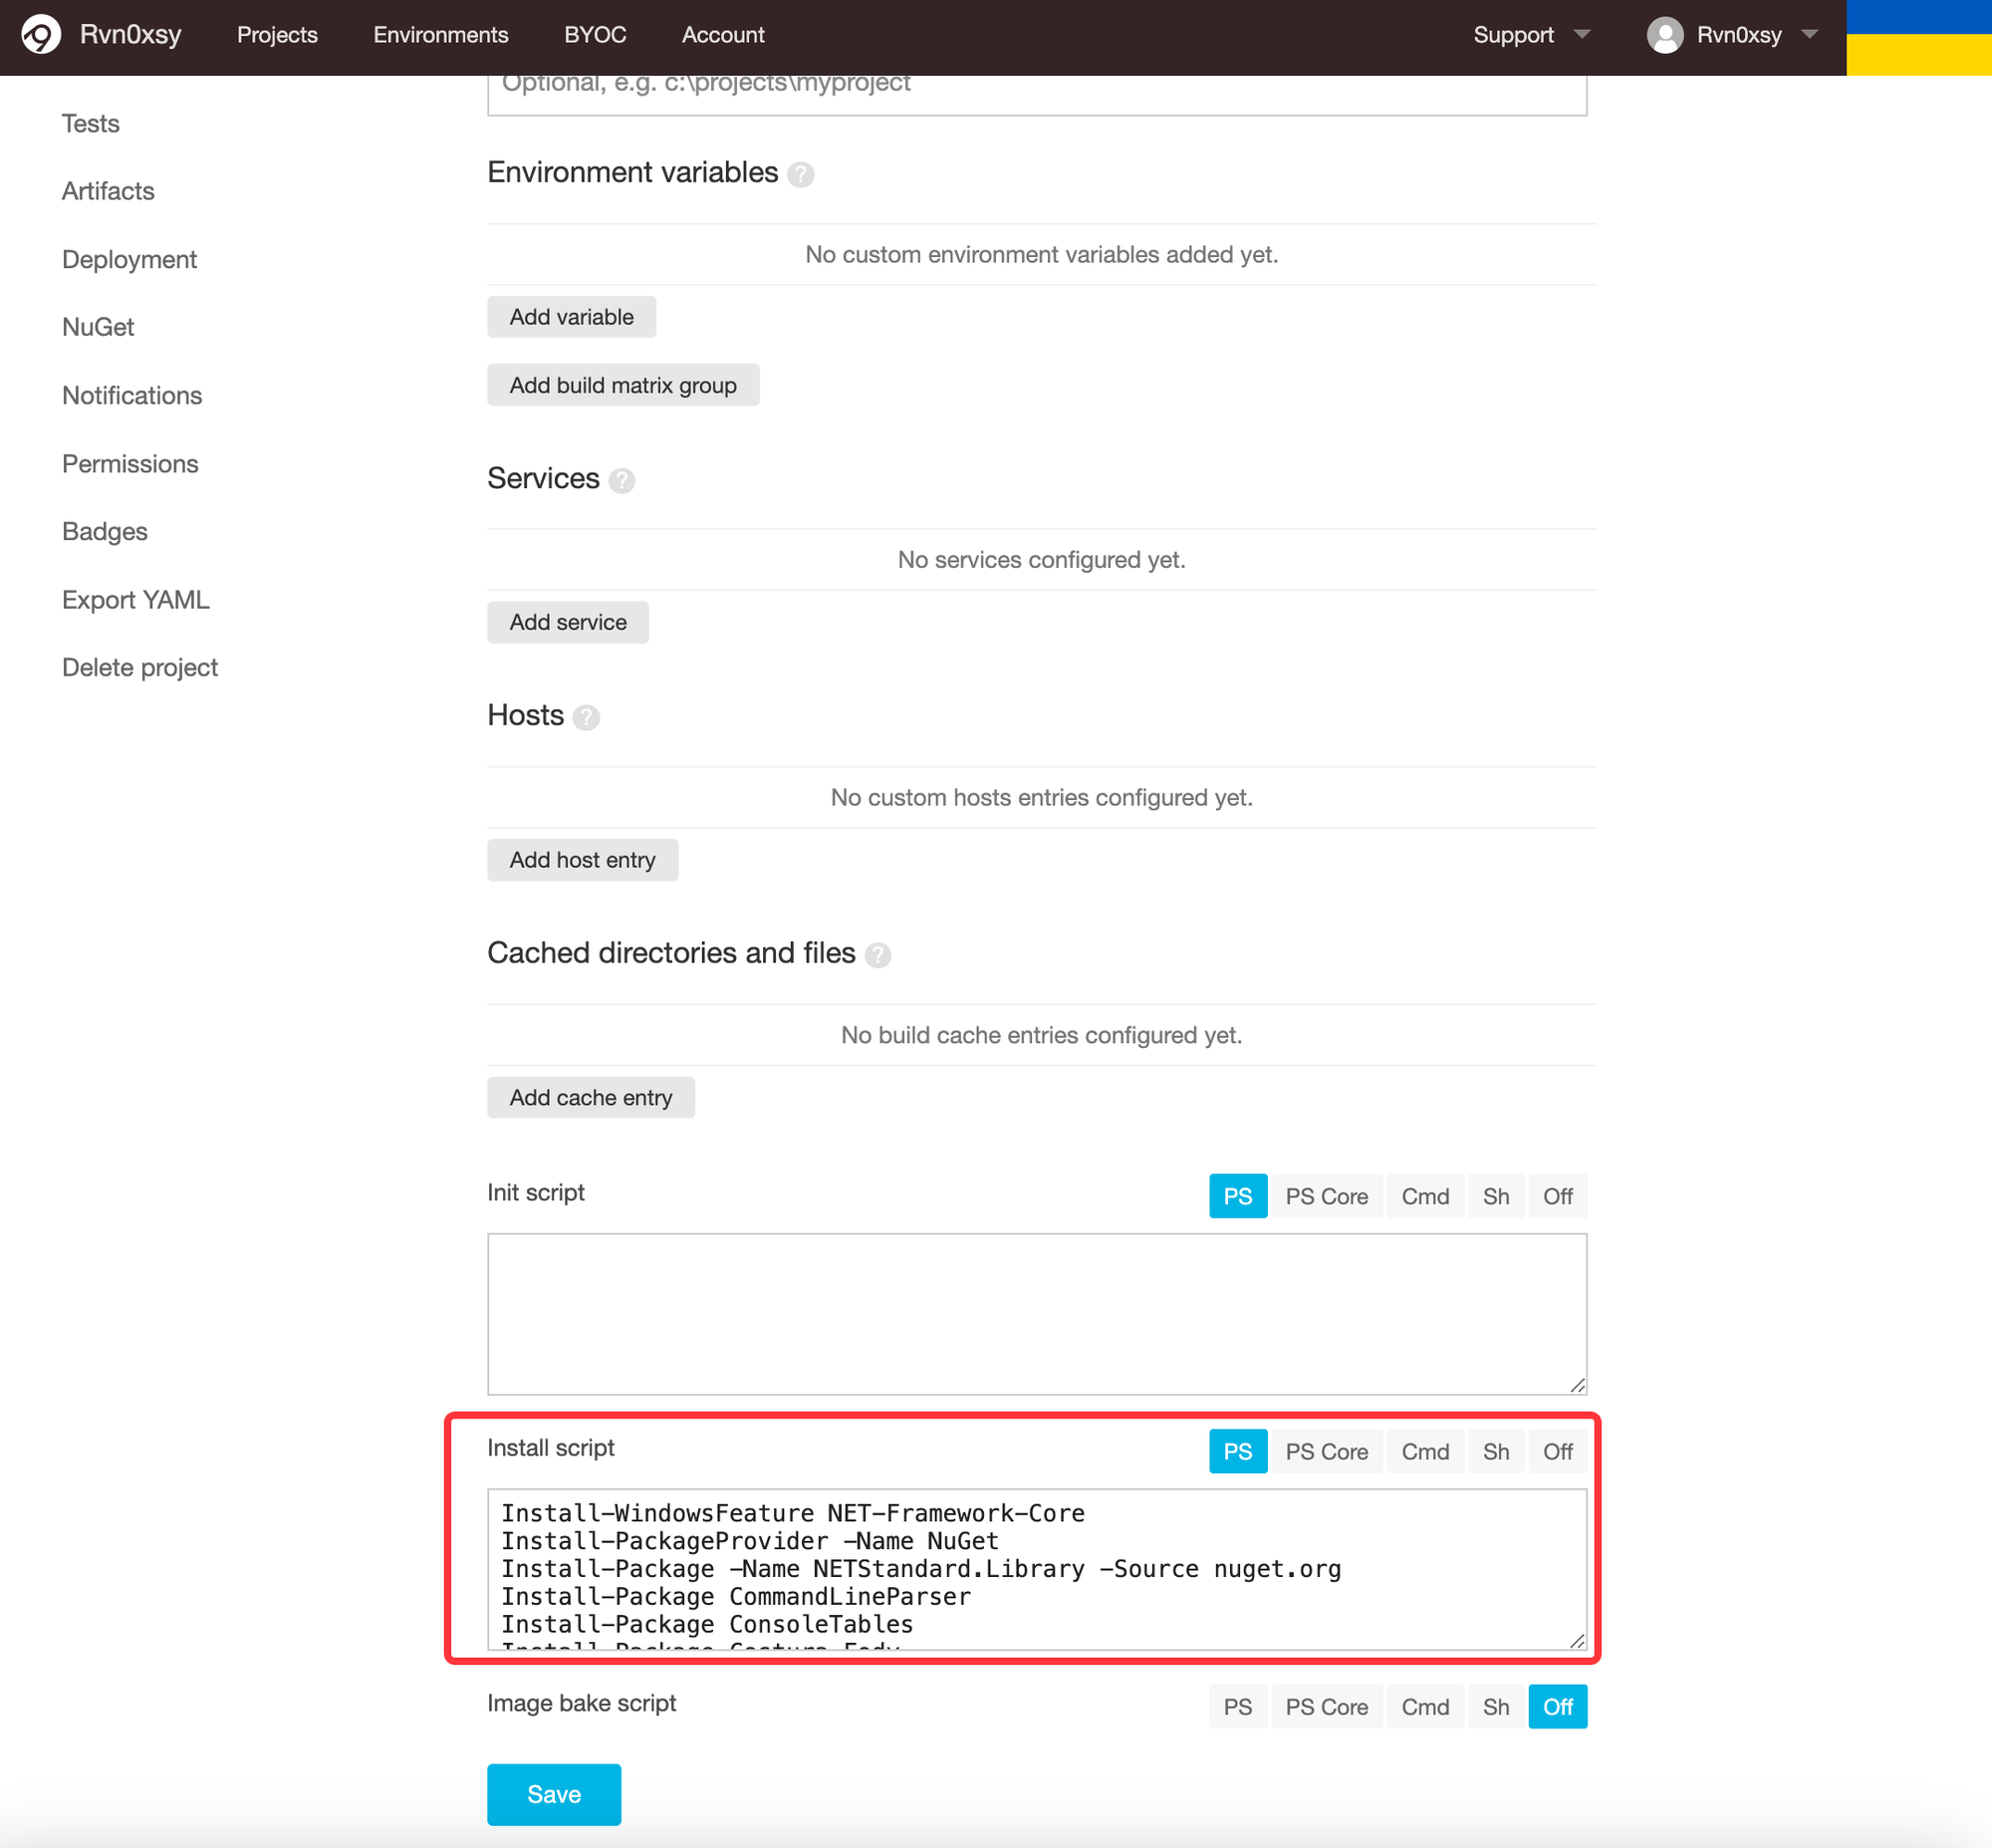The image size is (1992, 1848).
Task: Open Hosts help question icon
Action: (x=586, y=718)
